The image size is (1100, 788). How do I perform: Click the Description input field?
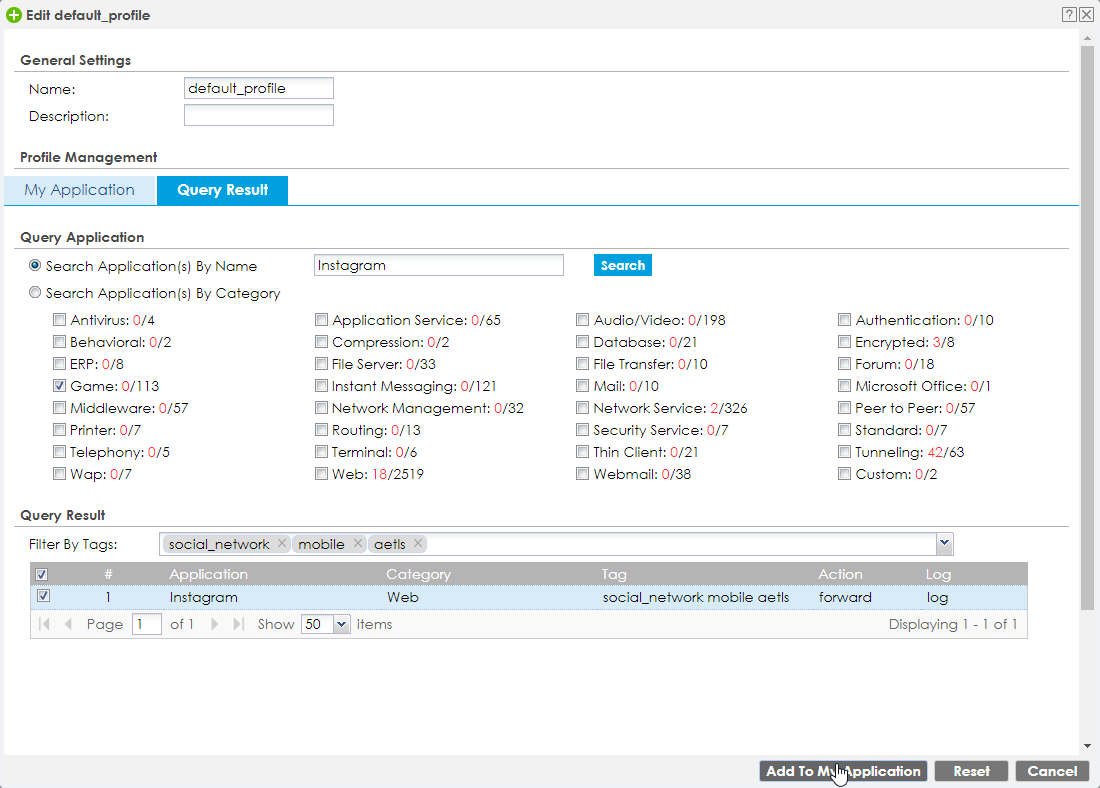pos(258,116)
